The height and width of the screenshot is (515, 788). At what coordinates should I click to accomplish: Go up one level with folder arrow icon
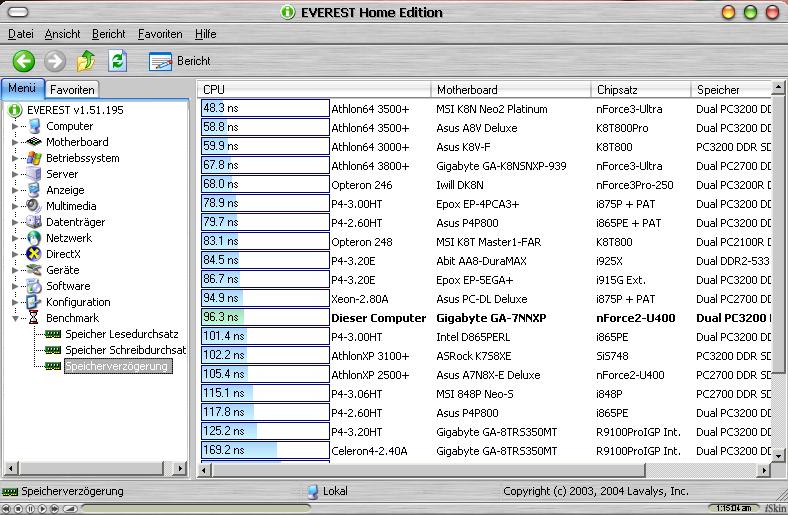(x=86, y=61)
